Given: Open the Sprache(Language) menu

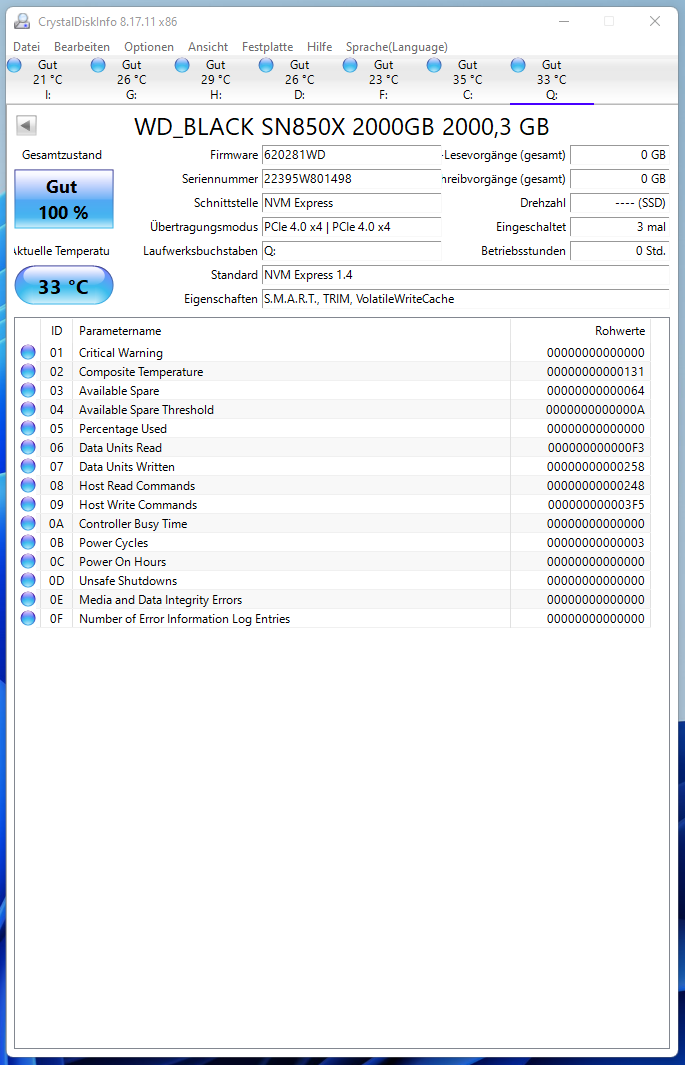Looking at the screenshot, I should point(396,47).
